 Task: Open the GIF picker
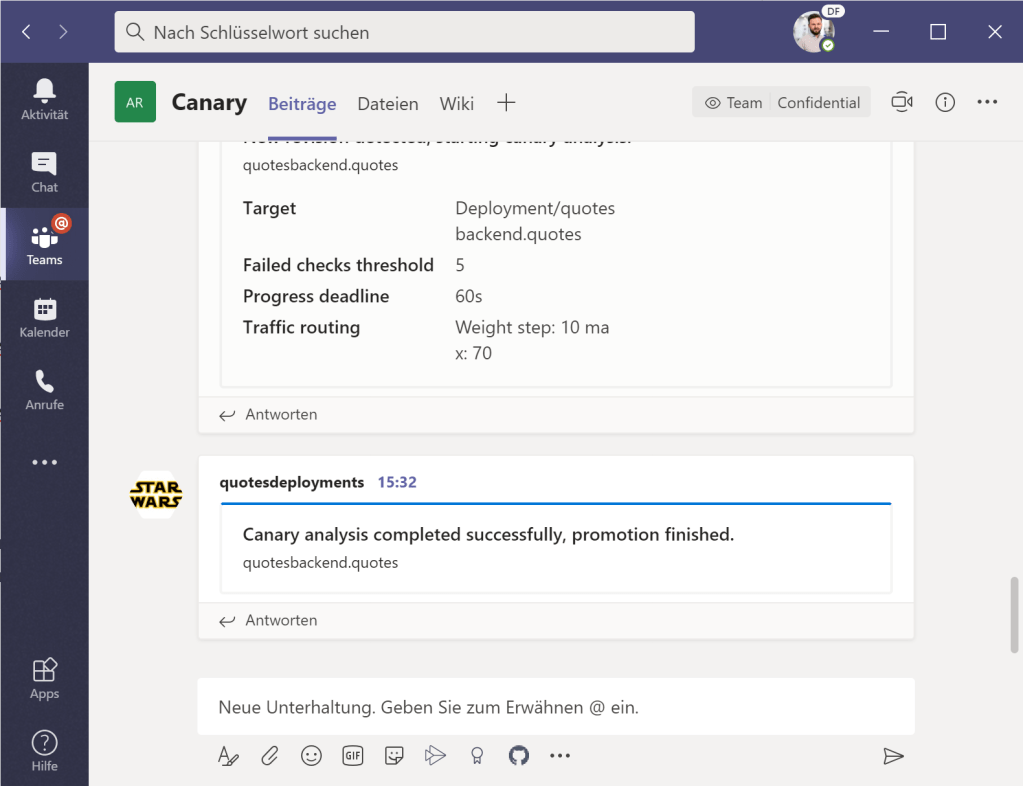pos(353,756)
